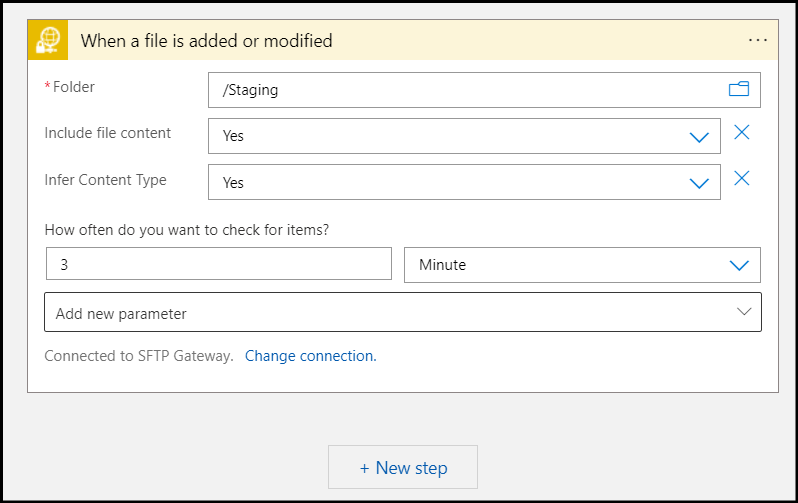Remove the Include file content parameter

pos(742,132)
